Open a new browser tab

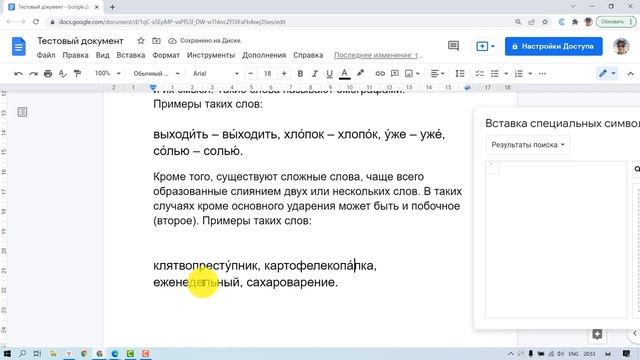tap(112, 7)
